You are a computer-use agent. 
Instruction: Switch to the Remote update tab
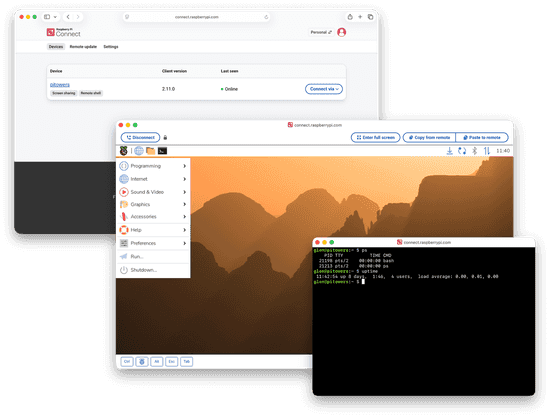83,47
